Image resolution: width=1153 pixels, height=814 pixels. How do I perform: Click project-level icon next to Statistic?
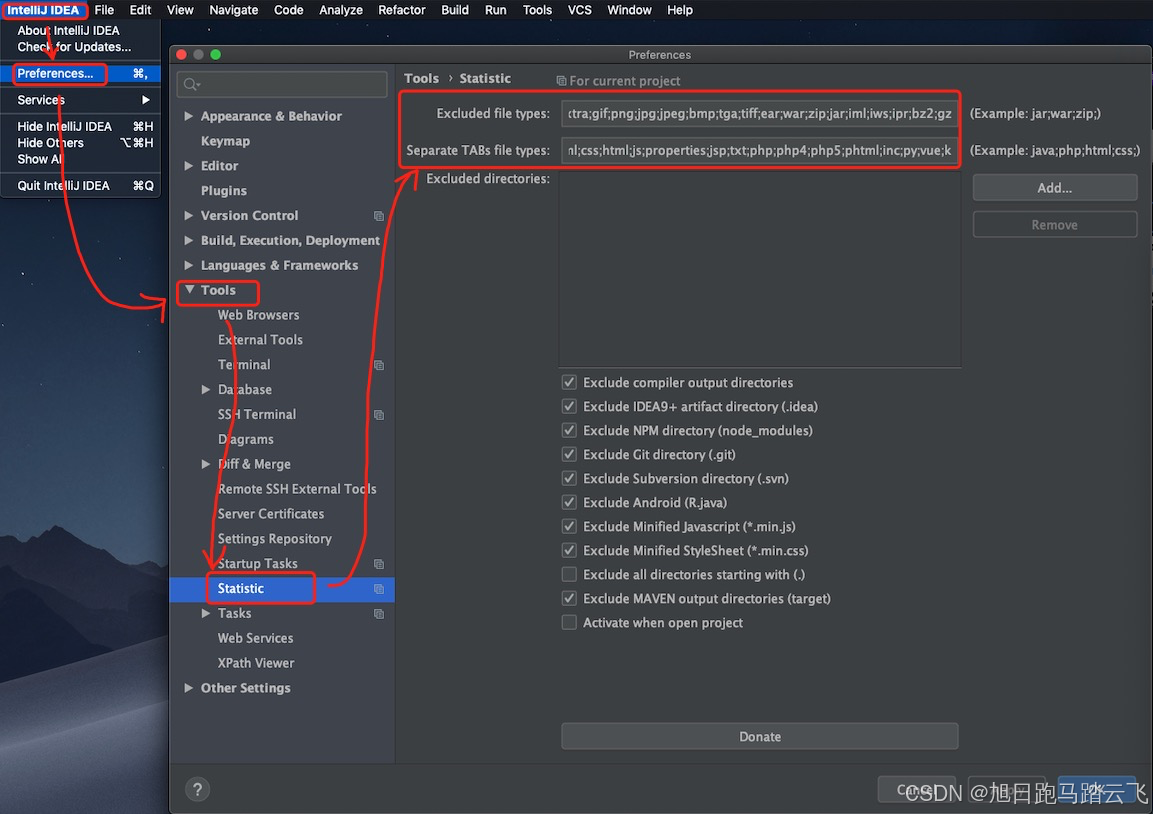click(379, 589)
